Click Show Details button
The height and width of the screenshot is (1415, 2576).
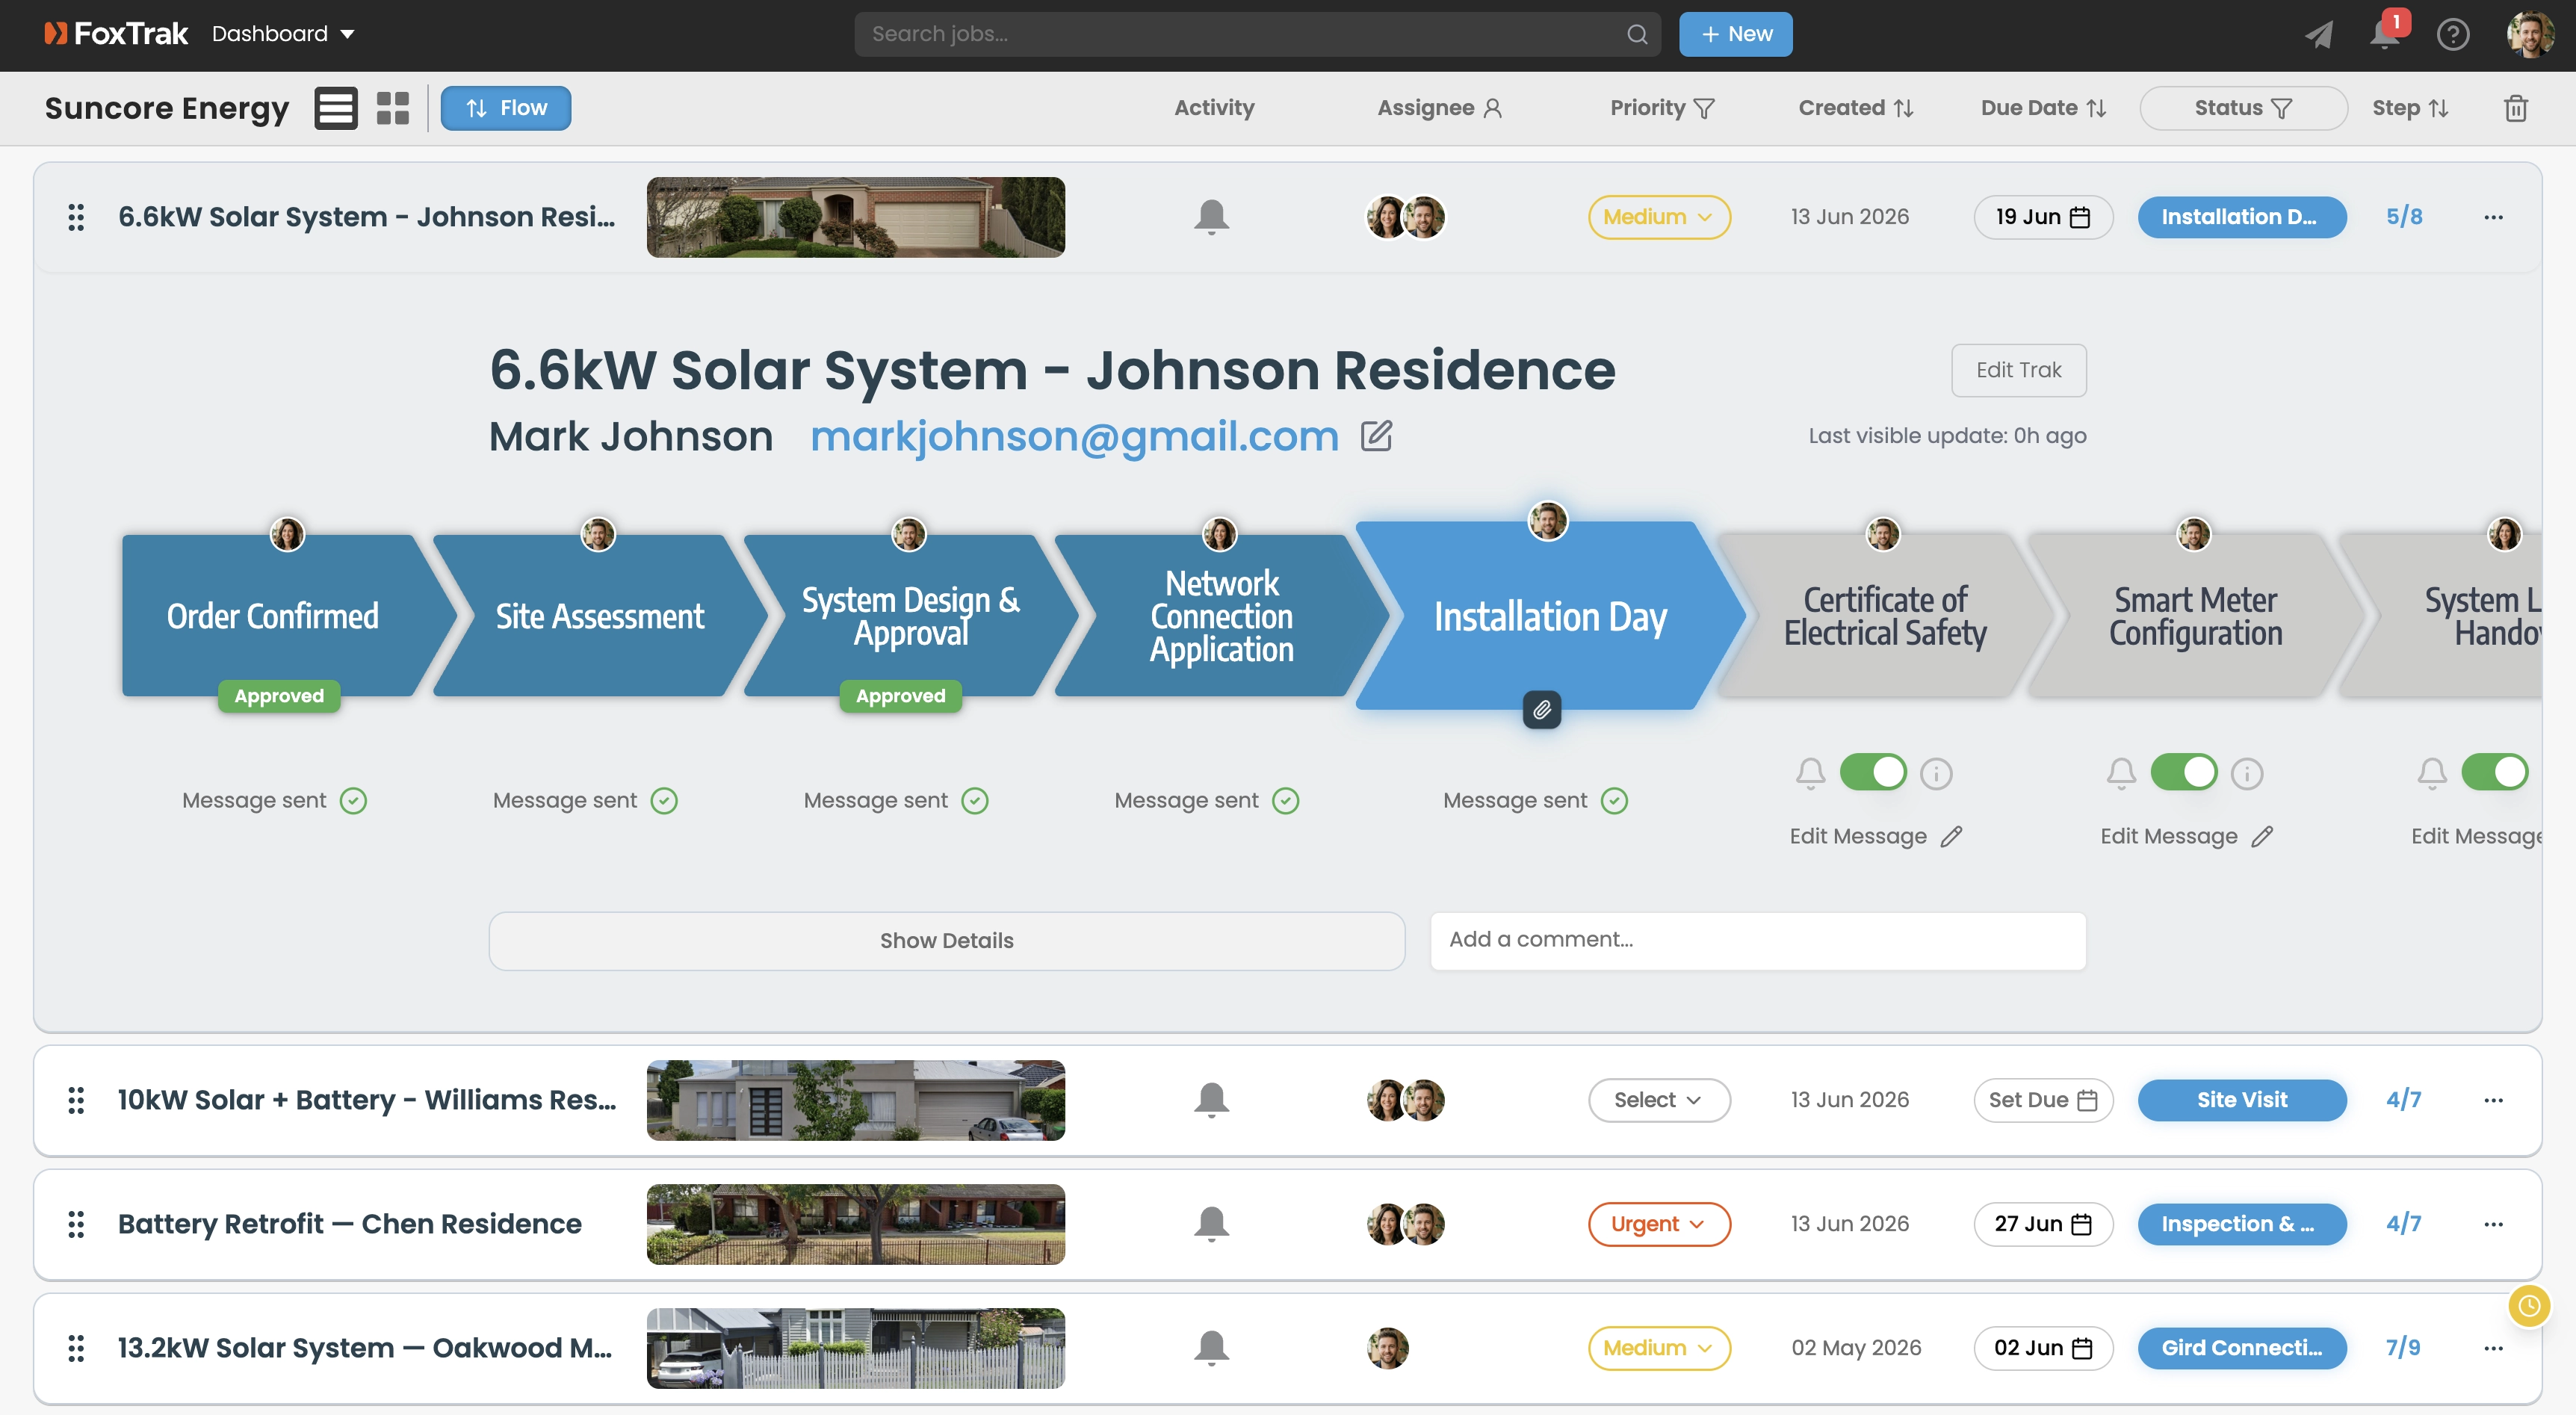click(946, 941)
